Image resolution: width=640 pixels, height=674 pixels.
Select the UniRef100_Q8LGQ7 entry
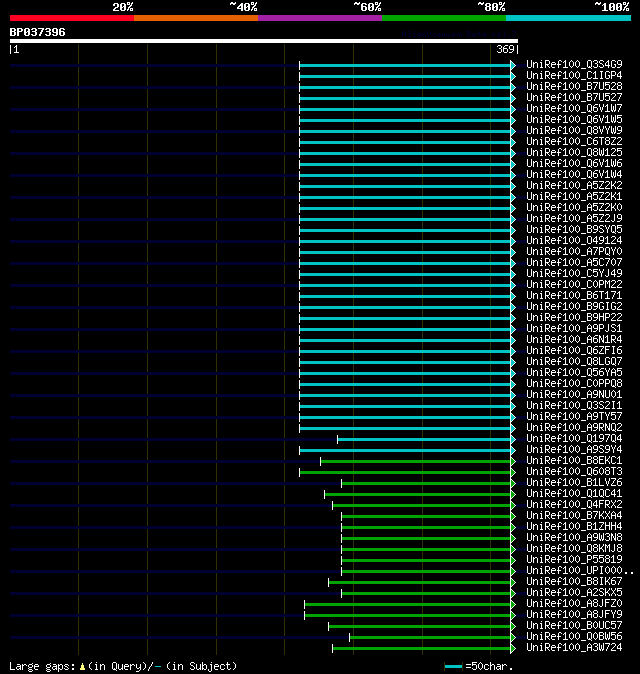click(x=574, y=362)
